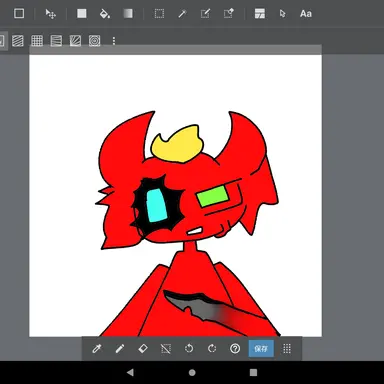The width and height of the screenshot is (384, 384).
Task: Choose the Bucket fill tool
Action: 105,14
